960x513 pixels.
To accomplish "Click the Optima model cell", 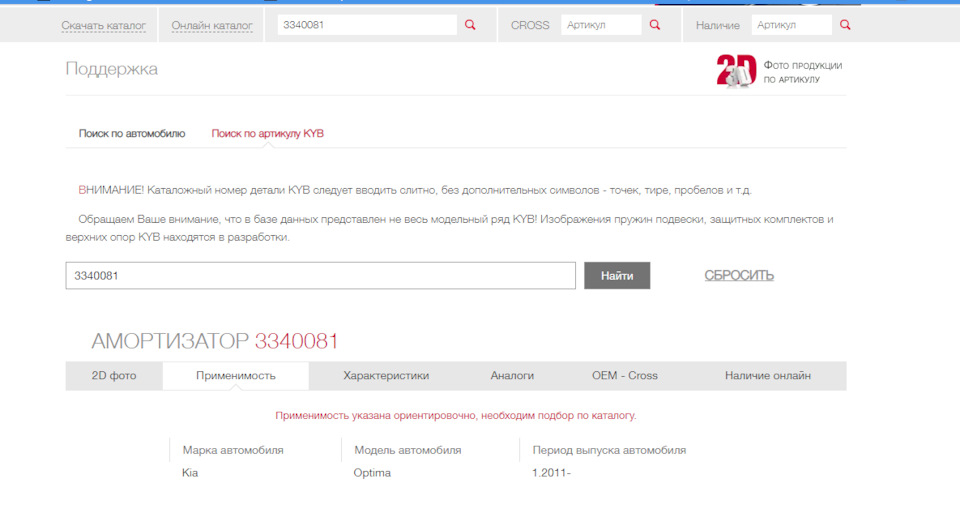I will 372,473.
